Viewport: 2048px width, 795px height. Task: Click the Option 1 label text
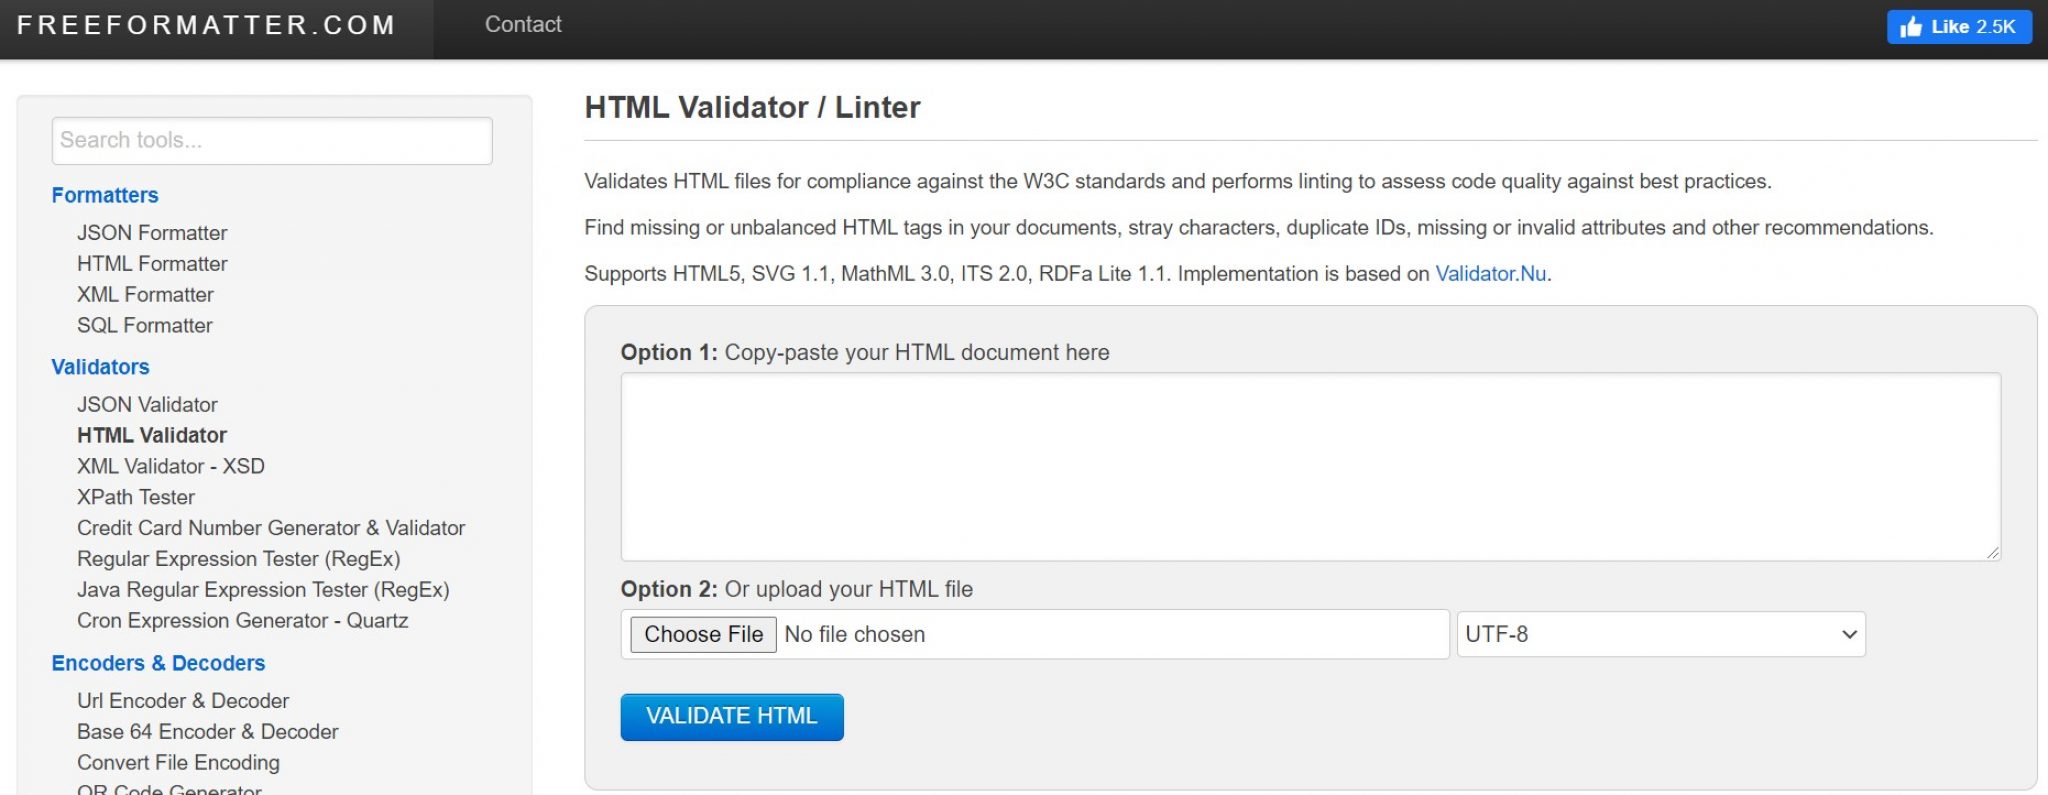[x=865, y=353]
